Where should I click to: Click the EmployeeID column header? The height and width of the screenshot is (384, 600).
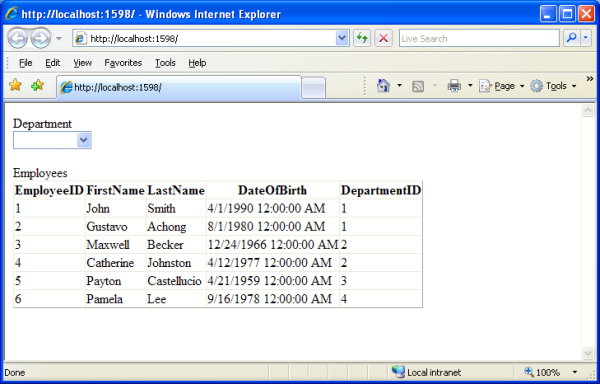(x=49, y=190)
